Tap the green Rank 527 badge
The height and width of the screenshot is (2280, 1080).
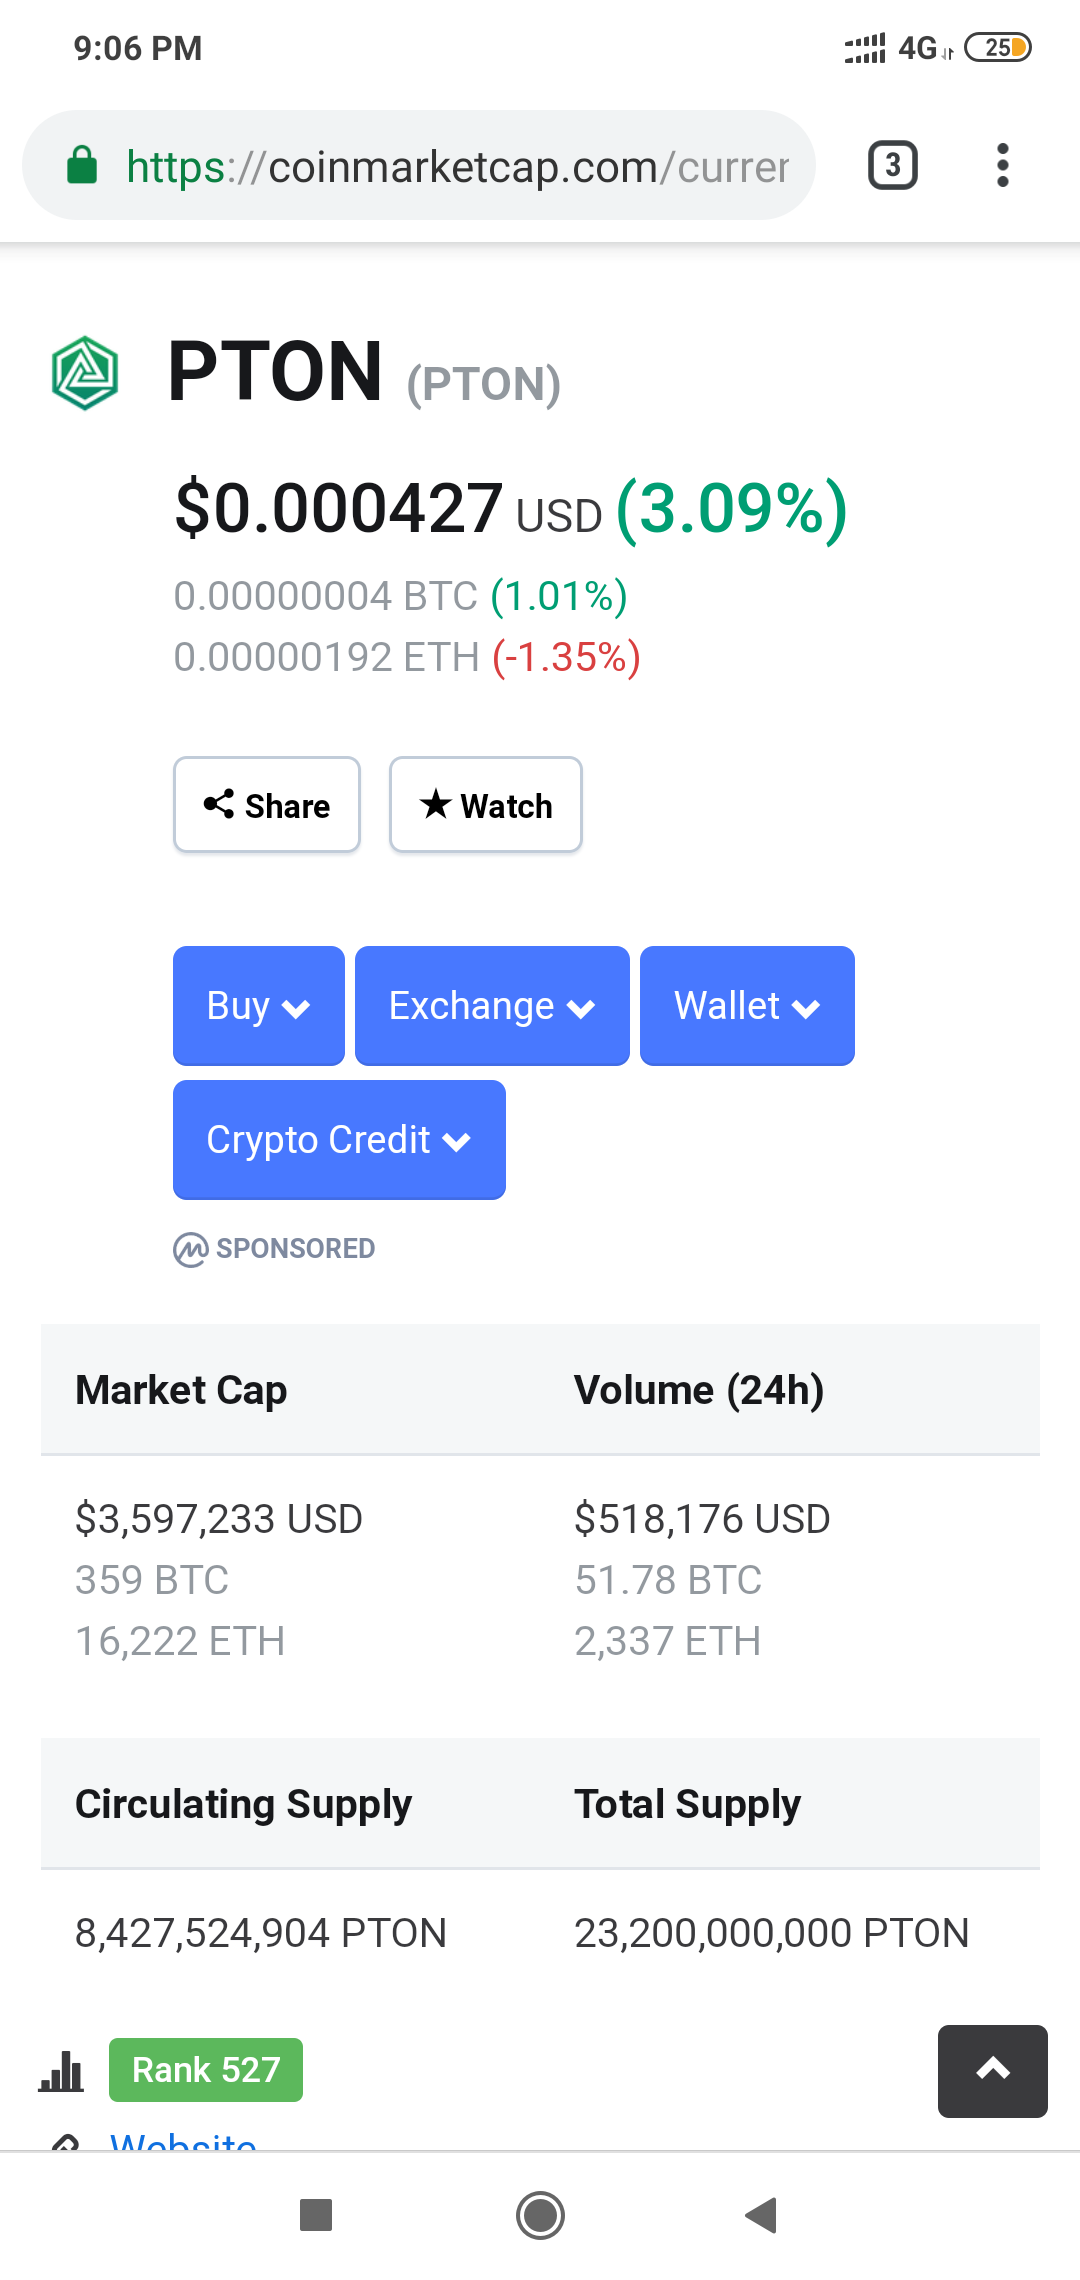click(206, 2070)
